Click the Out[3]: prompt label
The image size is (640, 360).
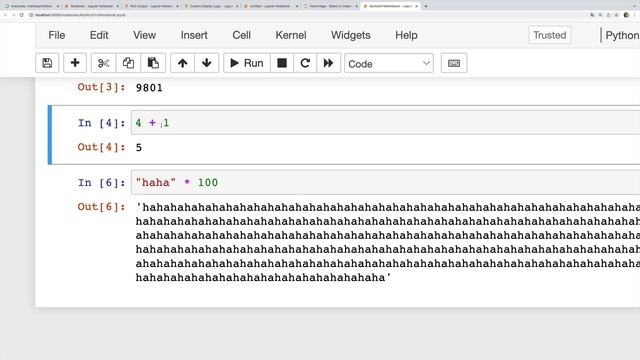click(x=101, y=87)
